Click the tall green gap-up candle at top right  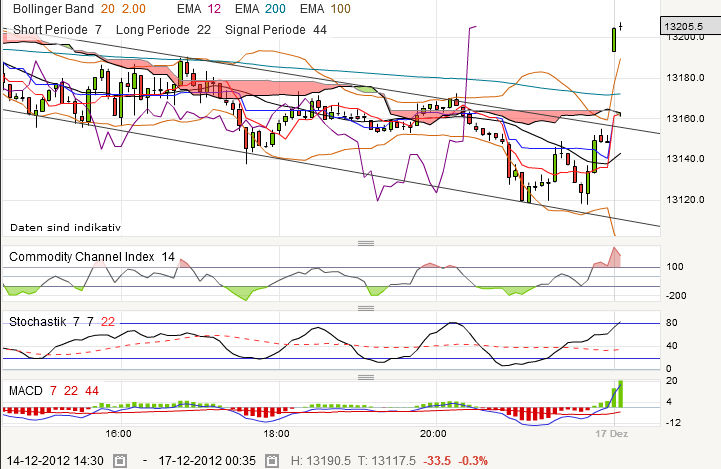tap(614, 40)
